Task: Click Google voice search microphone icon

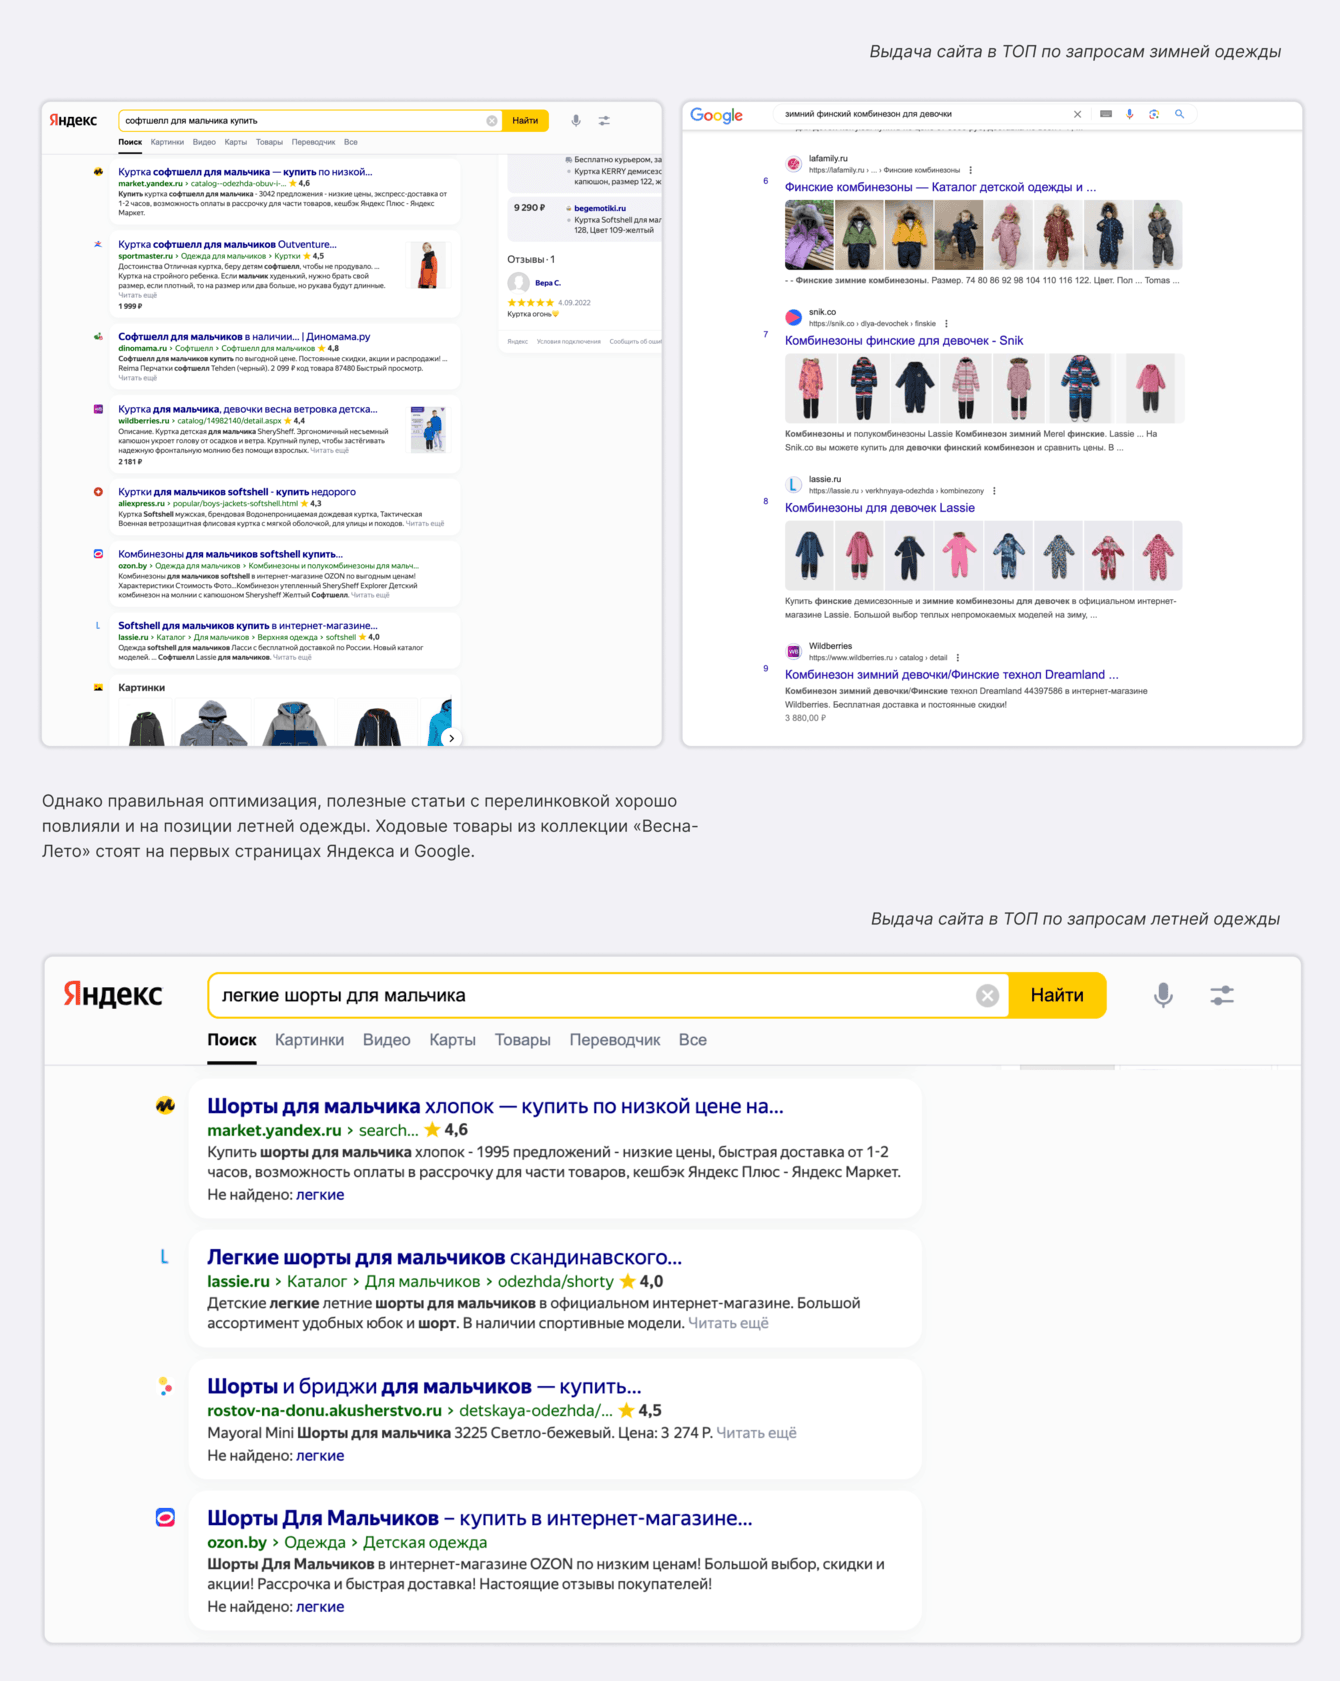Action: [x=1129, y=114]
